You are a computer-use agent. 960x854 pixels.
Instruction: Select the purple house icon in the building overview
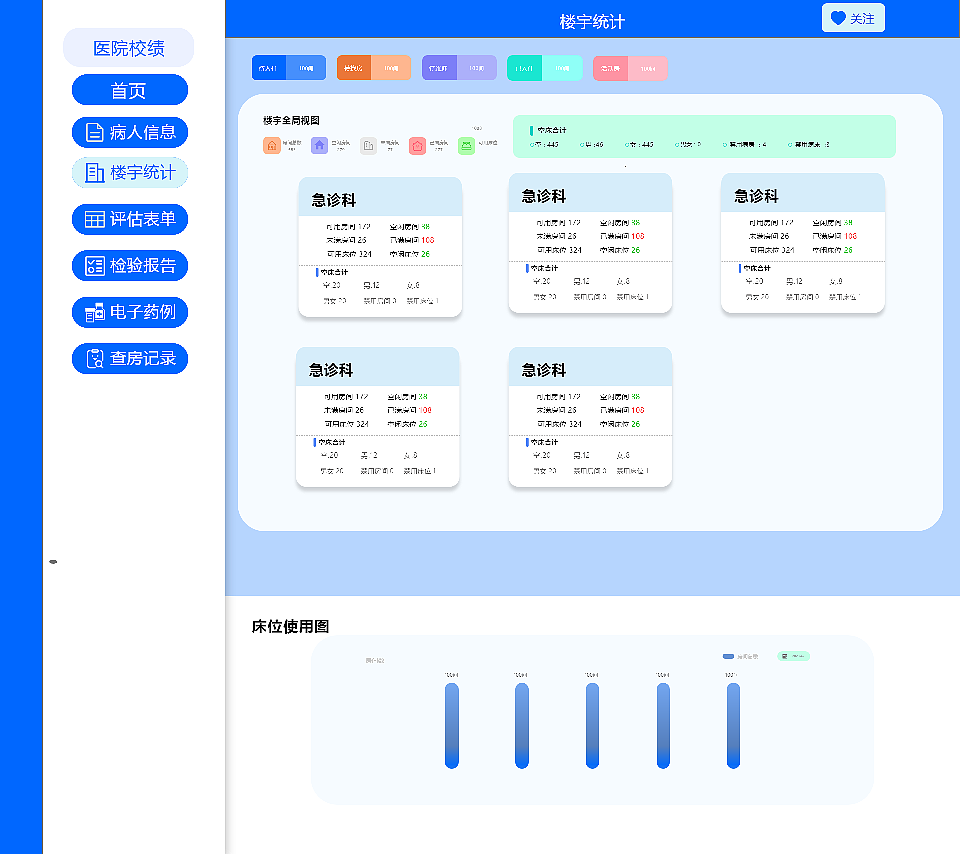pos(319,144)
